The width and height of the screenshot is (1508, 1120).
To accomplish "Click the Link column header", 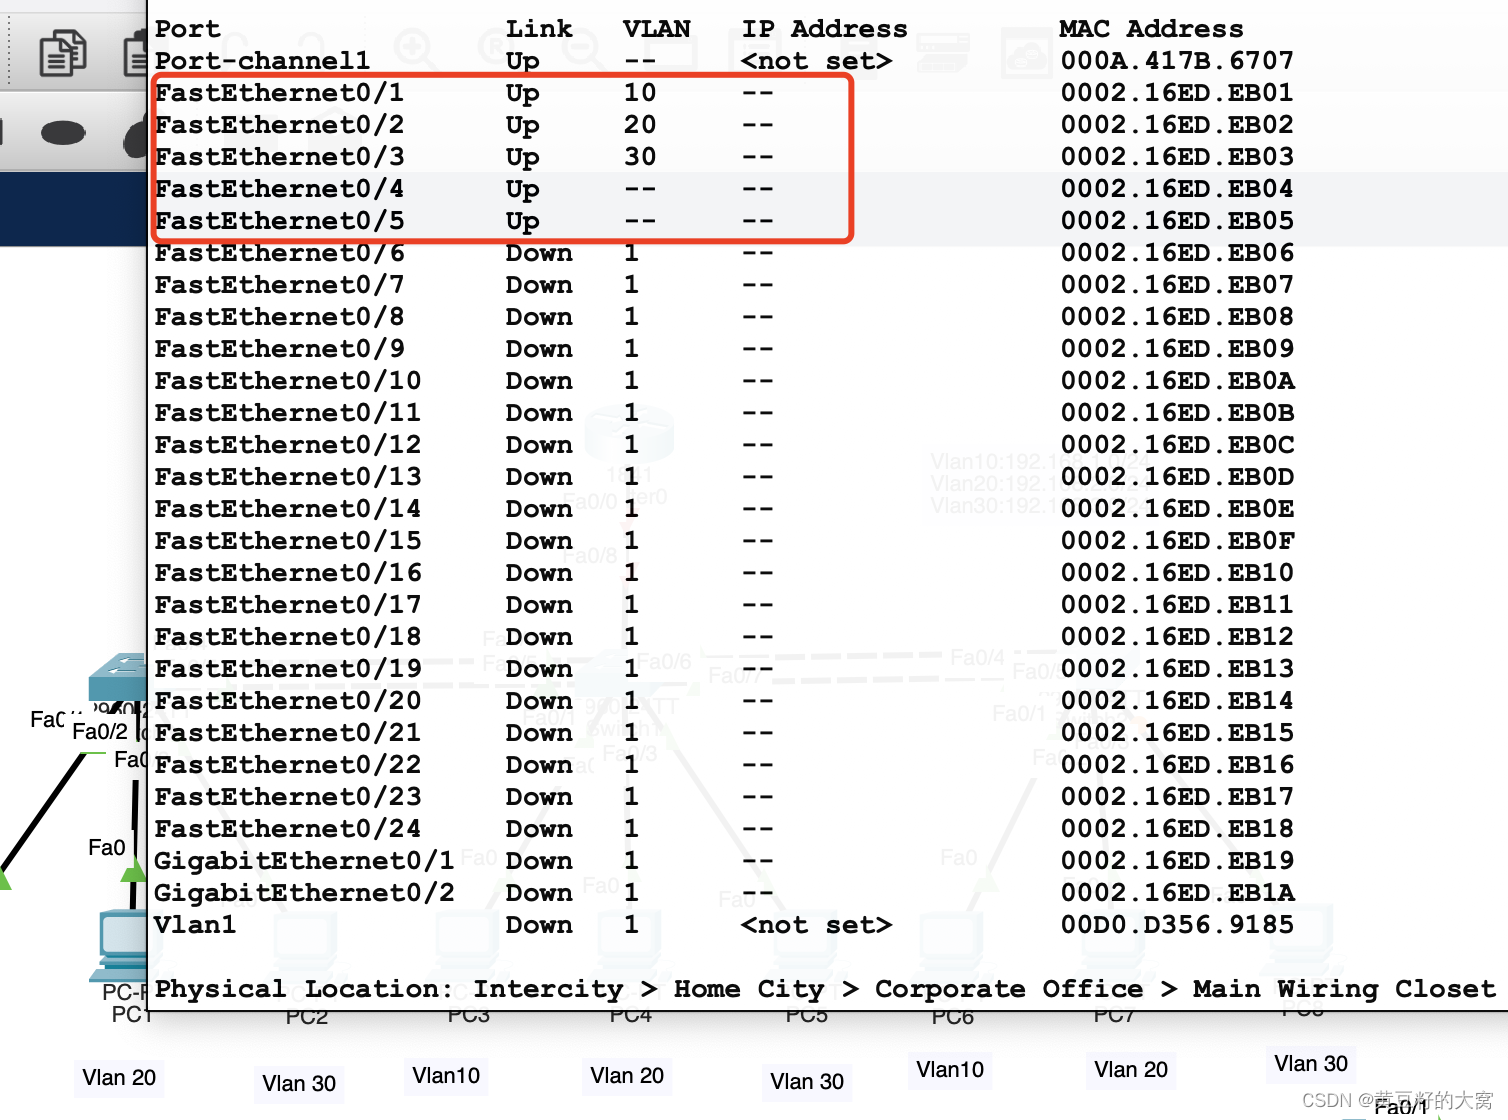I will 539,29.
